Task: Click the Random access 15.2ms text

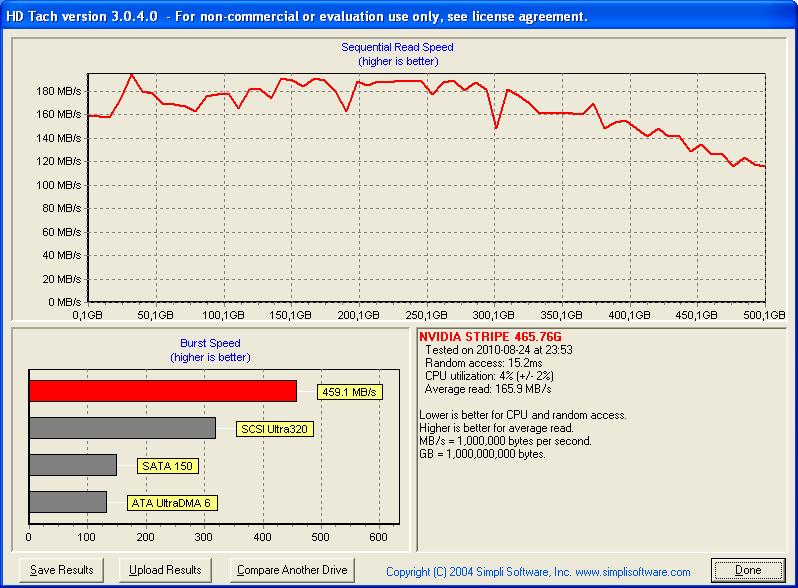Action: click(x=483, y=363)
